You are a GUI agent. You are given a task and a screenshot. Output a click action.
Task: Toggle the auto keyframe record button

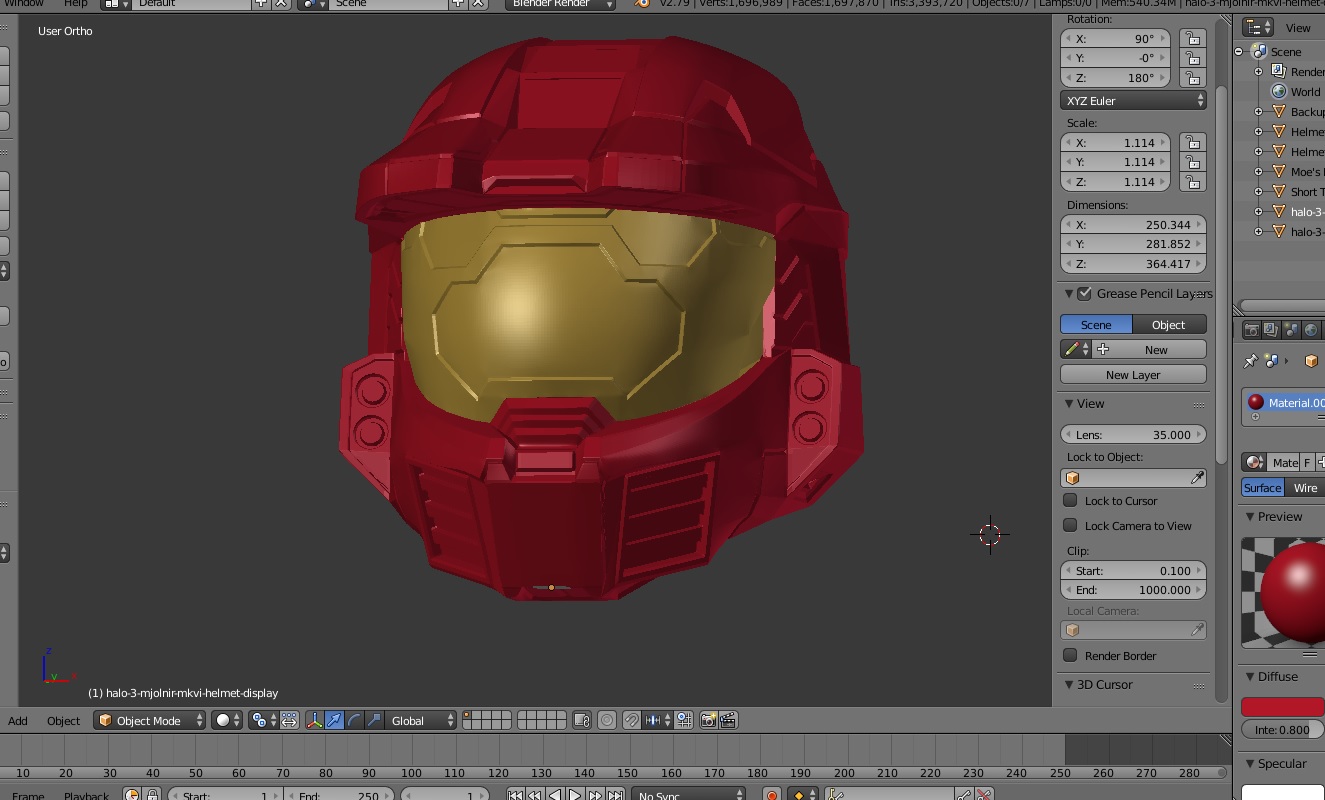click(771, 795)
